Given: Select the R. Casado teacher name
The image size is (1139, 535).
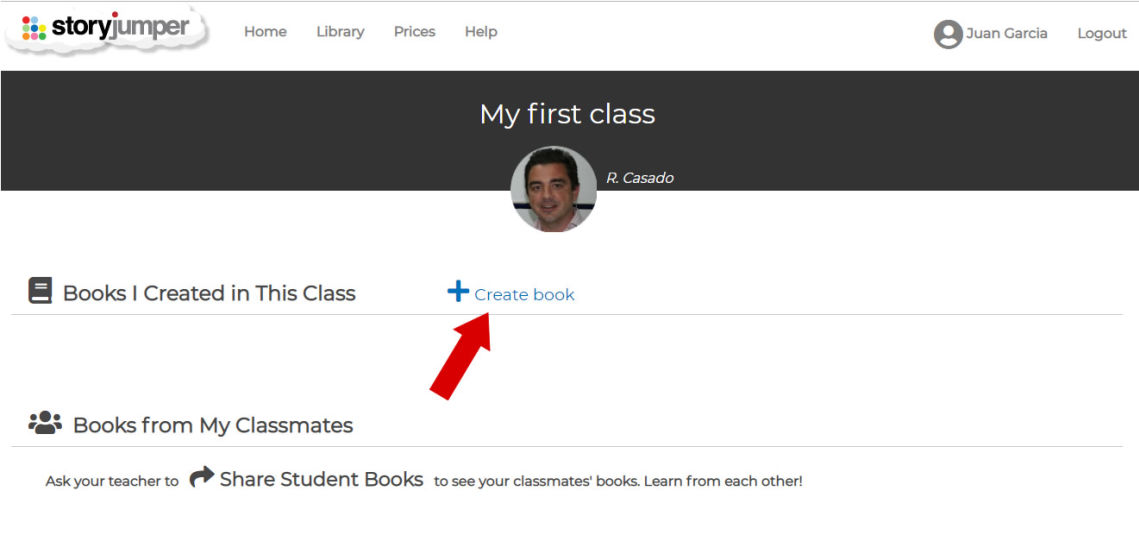Looking at the screenshot, I should tap(640, 178).
